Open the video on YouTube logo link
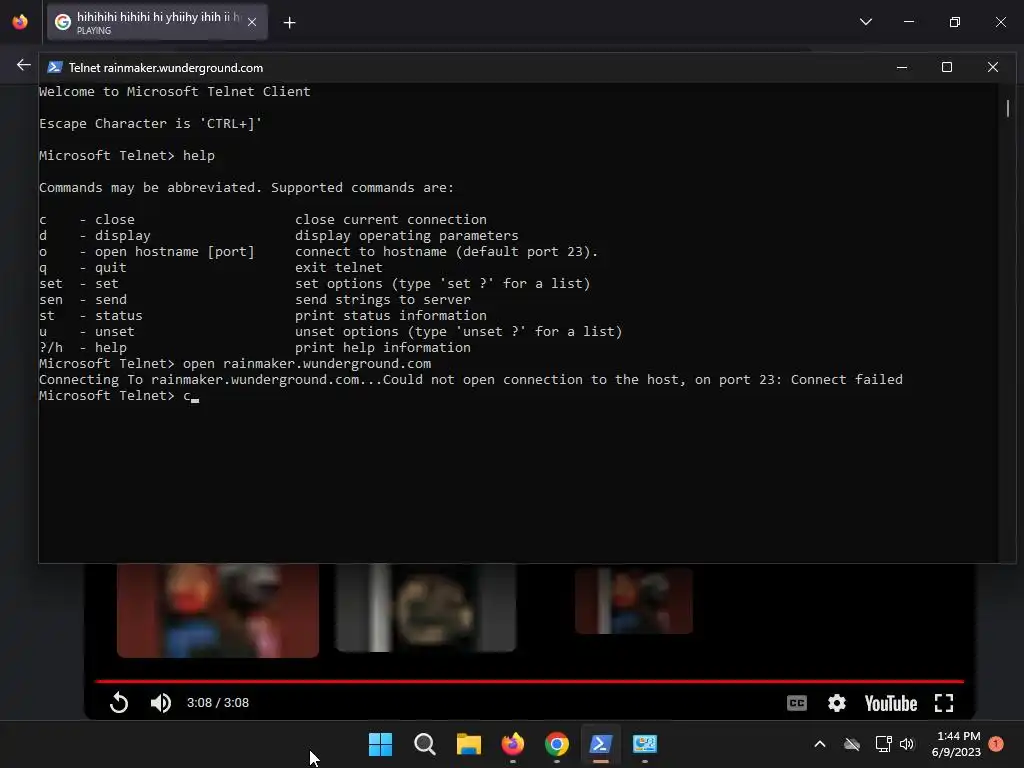The image size is (1024, 768). coord(891,703)
